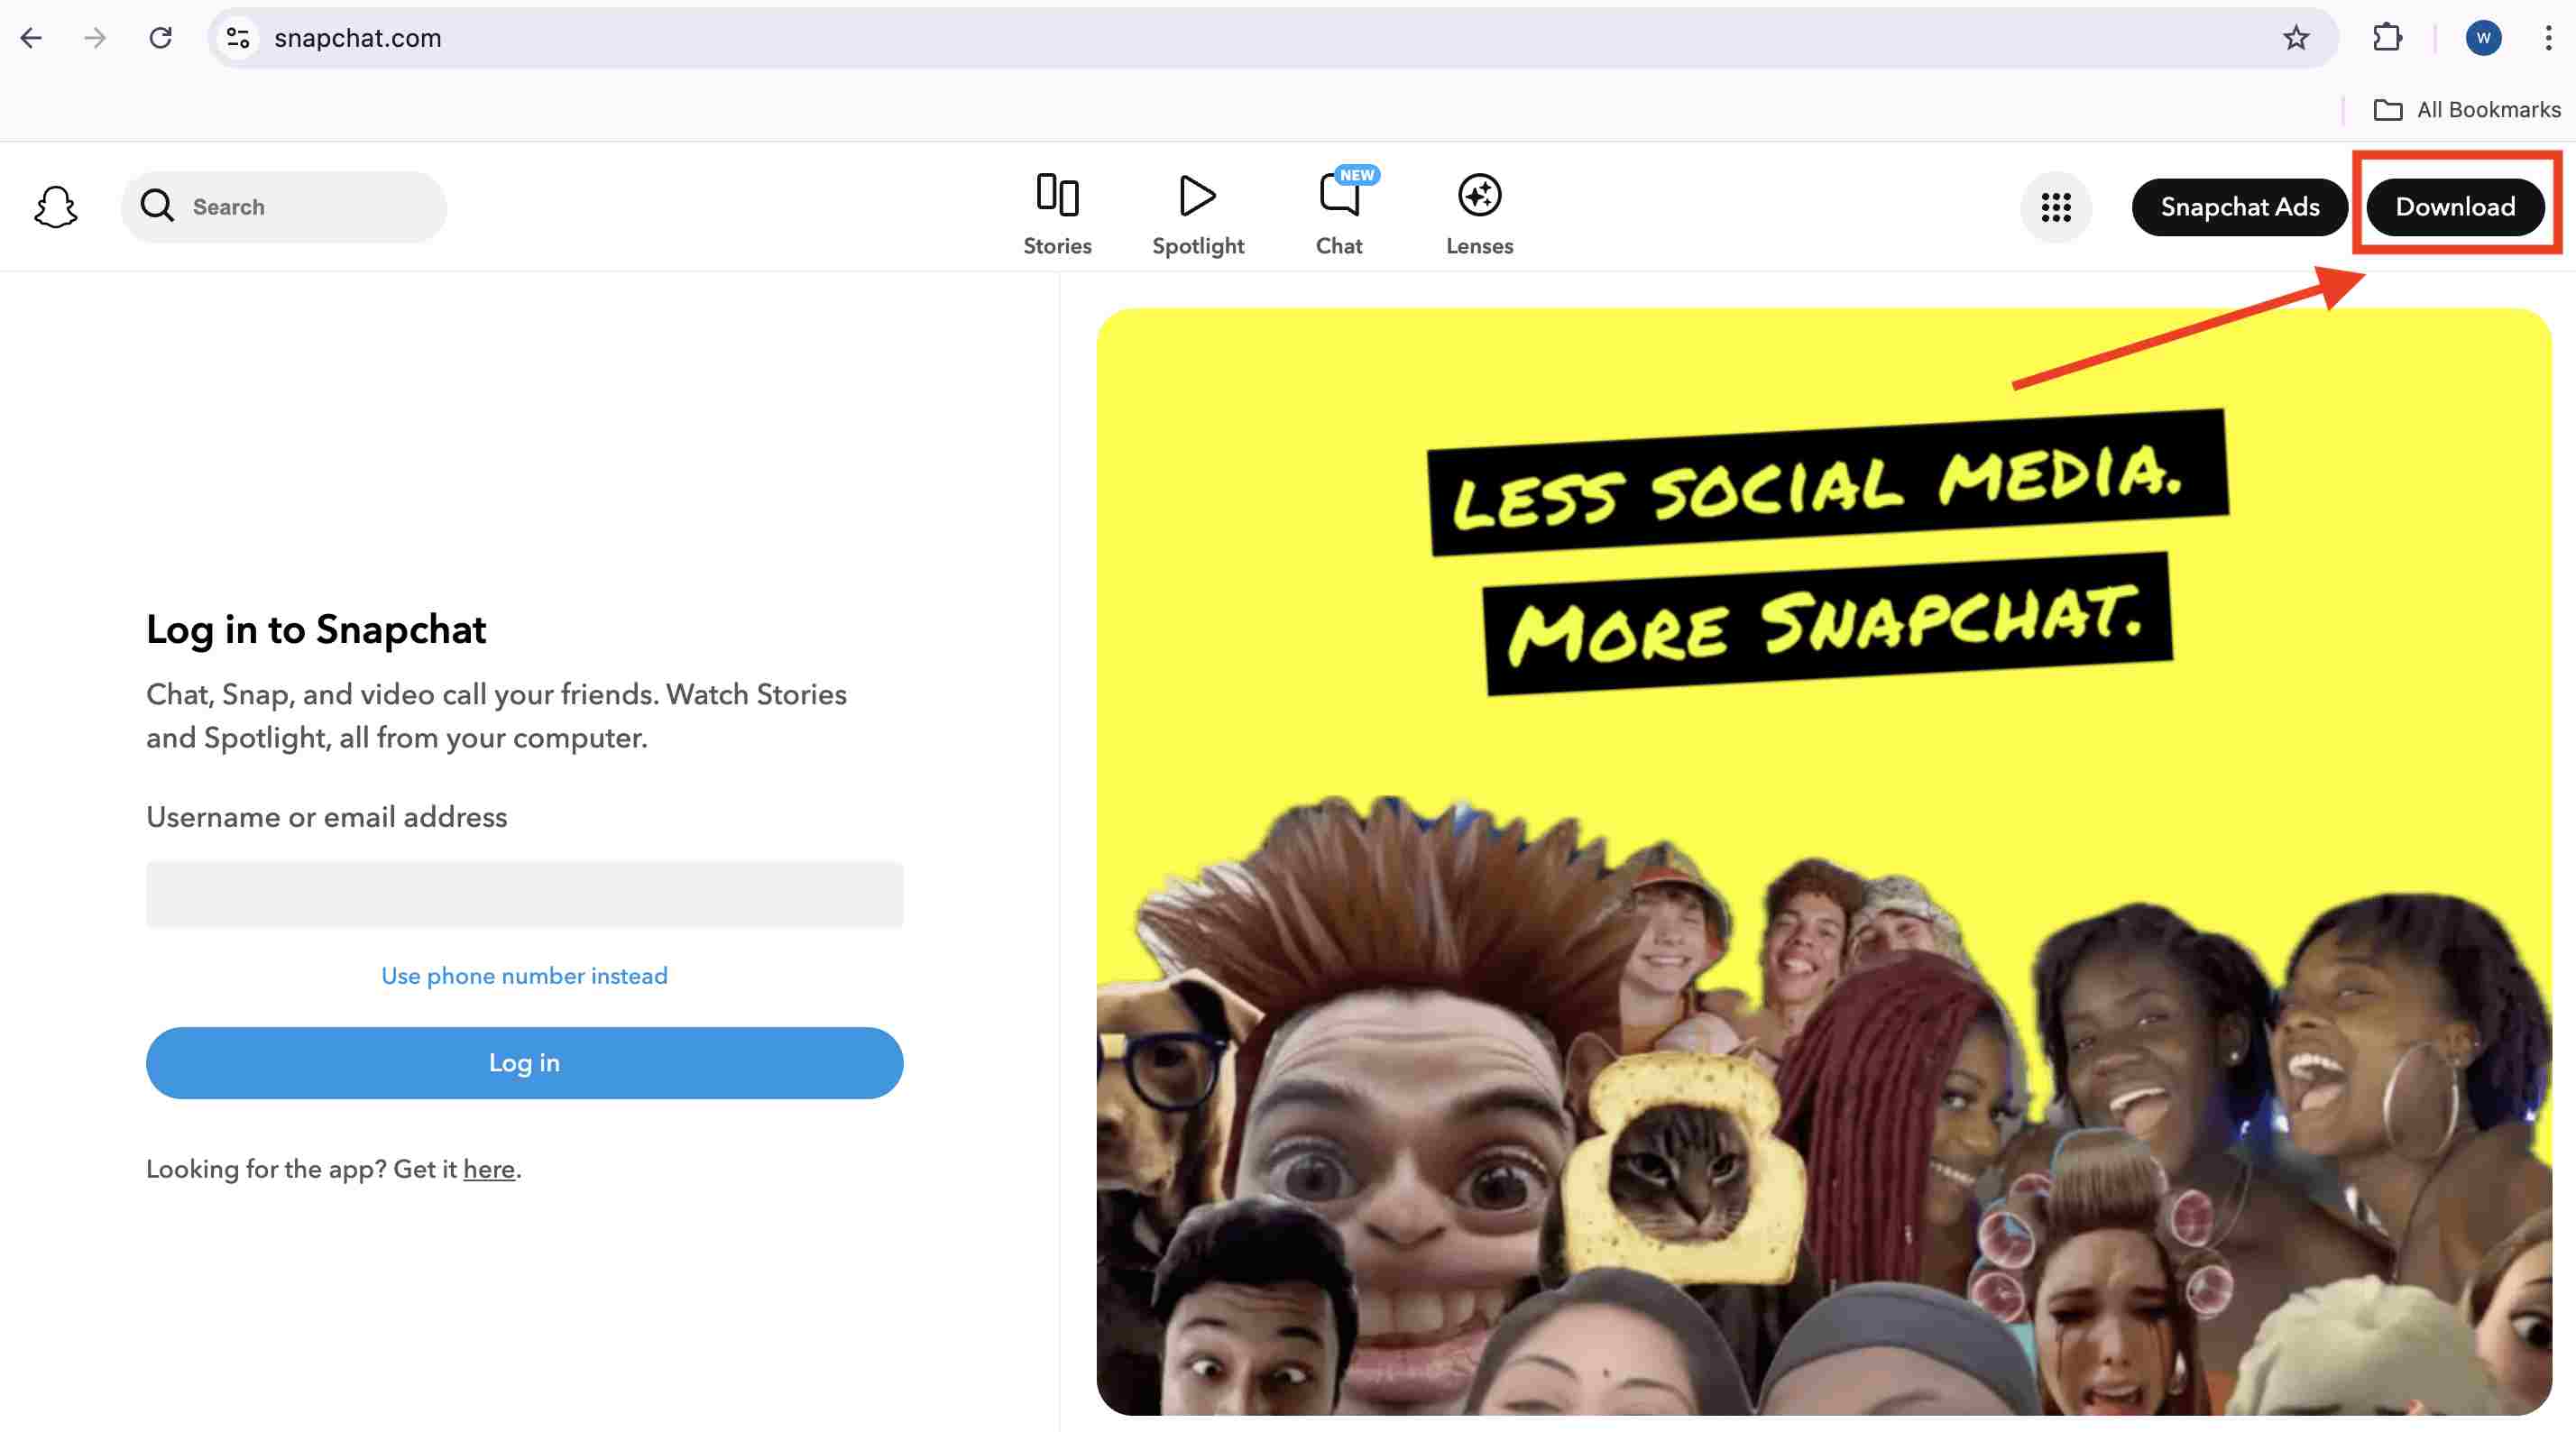Click the search magnifier icon
Viewport: 2576px width, 1432px height.
pos(157,206)
